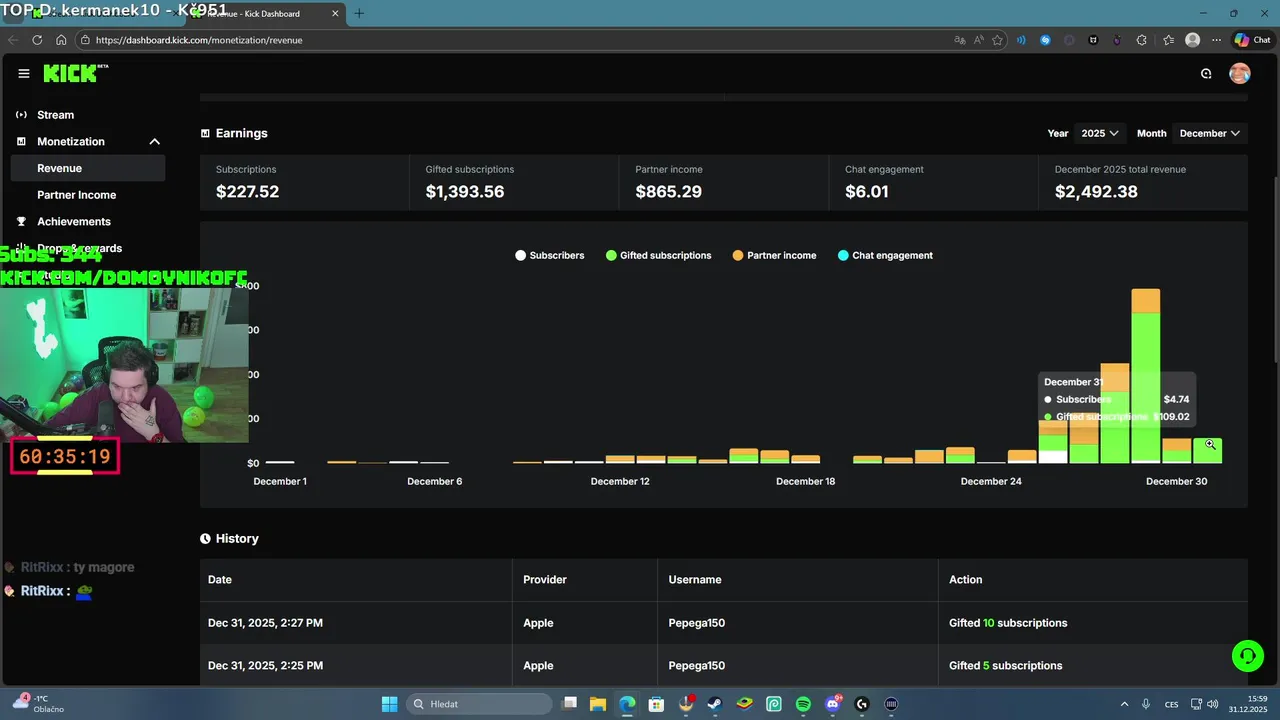Image resolution: width=1280 pixels, height=720 pixels.
Task: Open the Edge browser profile icon
Action: click(1192, 40)
